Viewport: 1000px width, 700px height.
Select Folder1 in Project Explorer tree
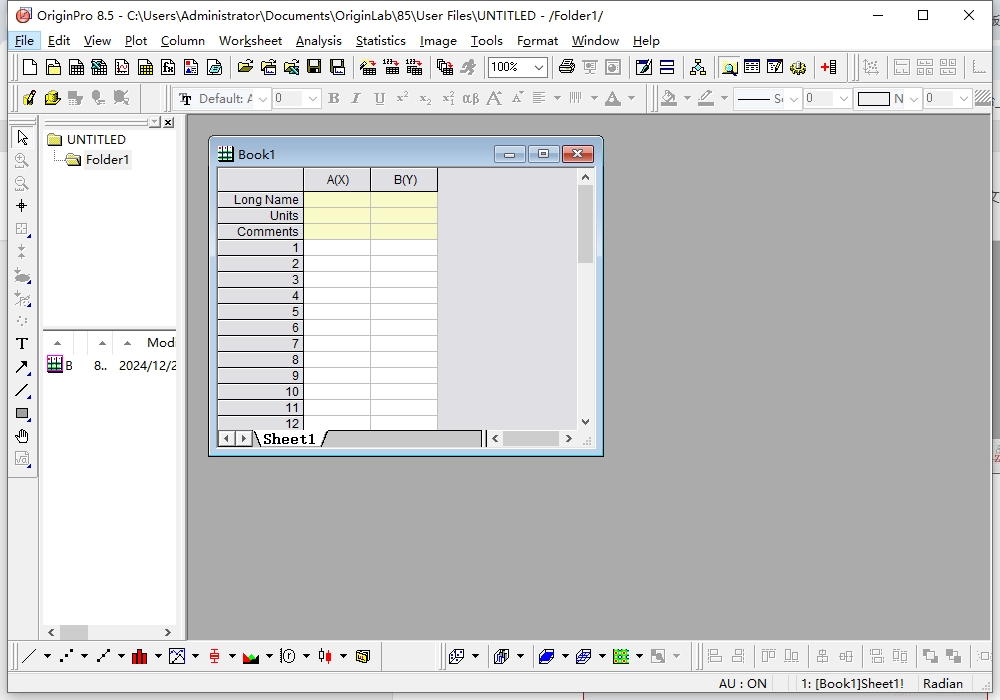[x=107, y=159]
